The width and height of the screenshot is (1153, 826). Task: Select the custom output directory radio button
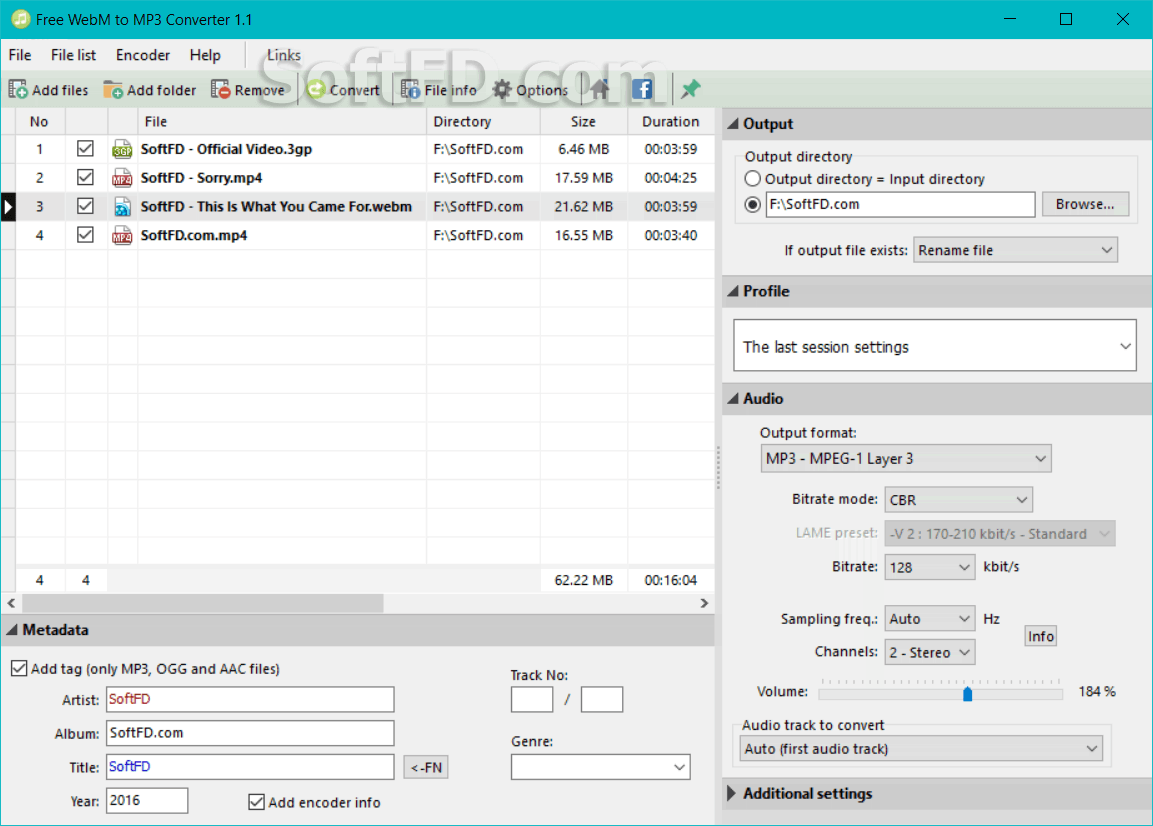point(752,204)
